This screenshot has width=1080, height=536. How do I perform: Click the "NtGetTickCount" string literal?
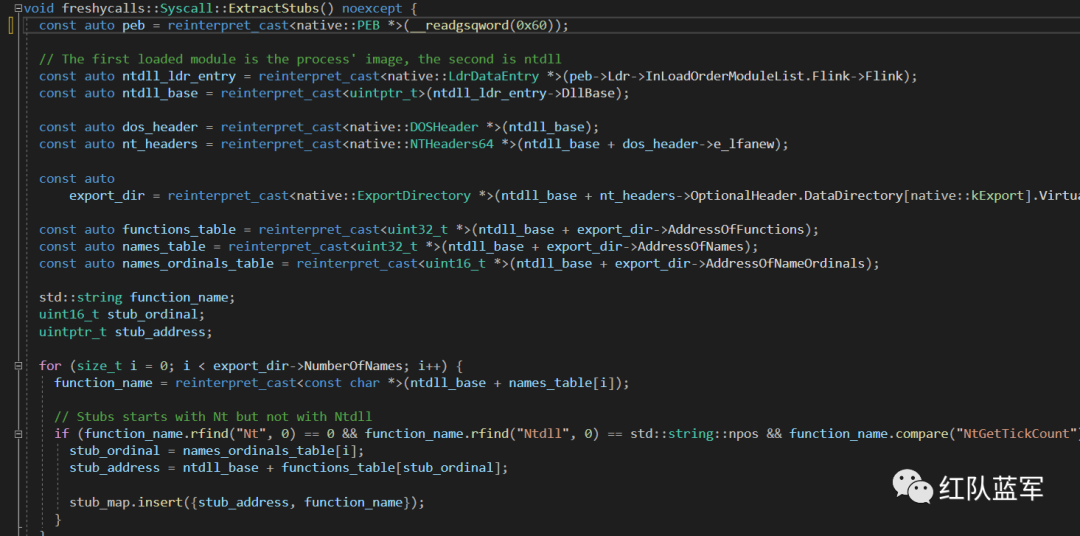1017,433
